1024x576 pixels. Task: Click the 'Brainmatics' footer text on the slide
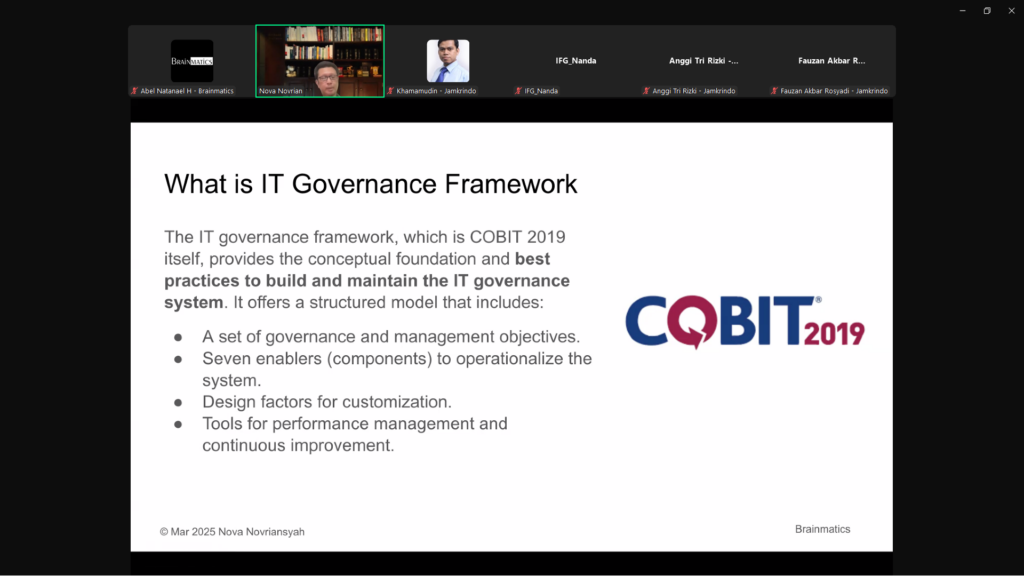pyautogui.click(x=822, y=529)
